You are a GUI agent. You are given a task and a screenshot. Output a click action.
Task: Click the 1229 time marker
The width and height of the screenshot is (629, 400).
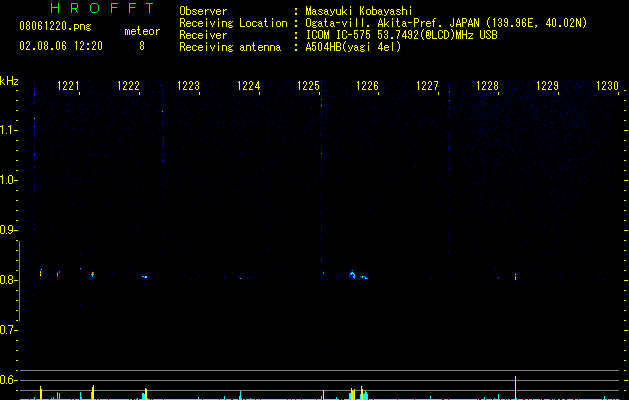click(547, 86)
